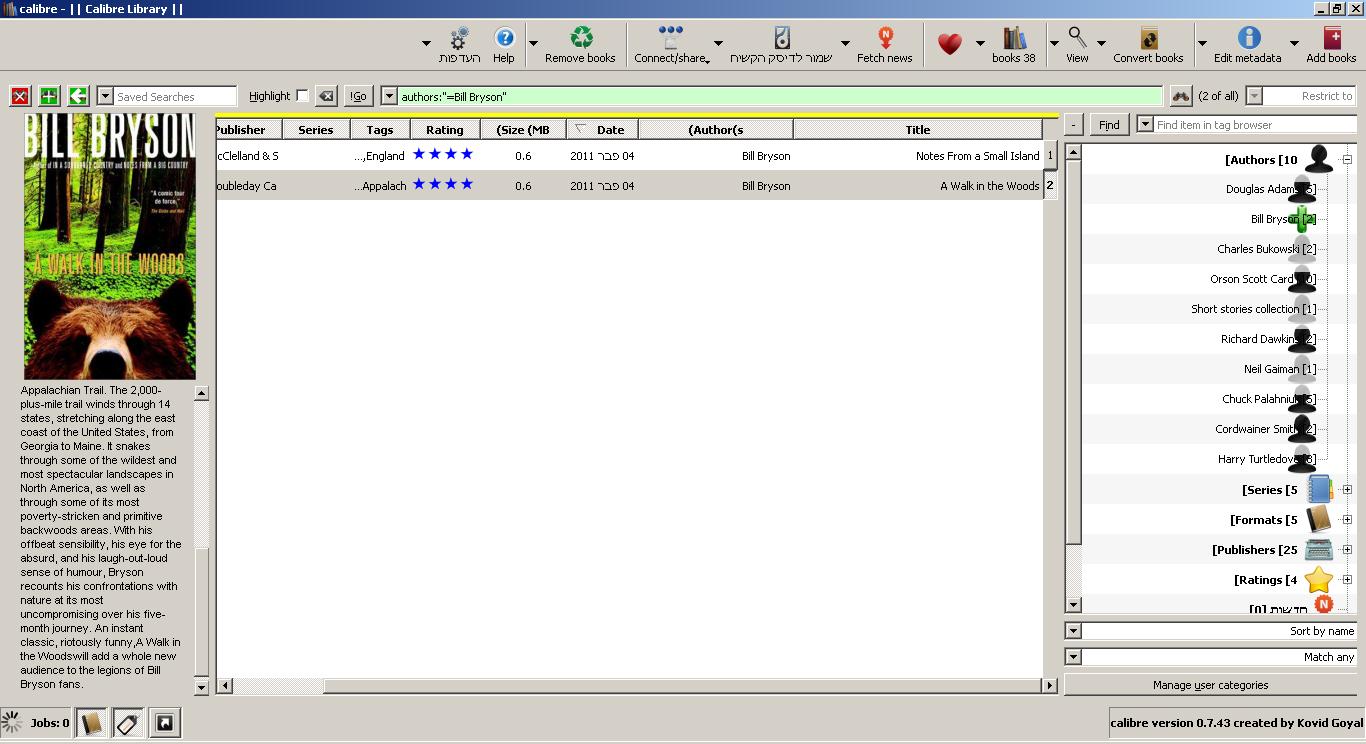Click the red heart donate icon
Image resolution: width=1366 pixels, height=744 pixels.
point(950,43)
